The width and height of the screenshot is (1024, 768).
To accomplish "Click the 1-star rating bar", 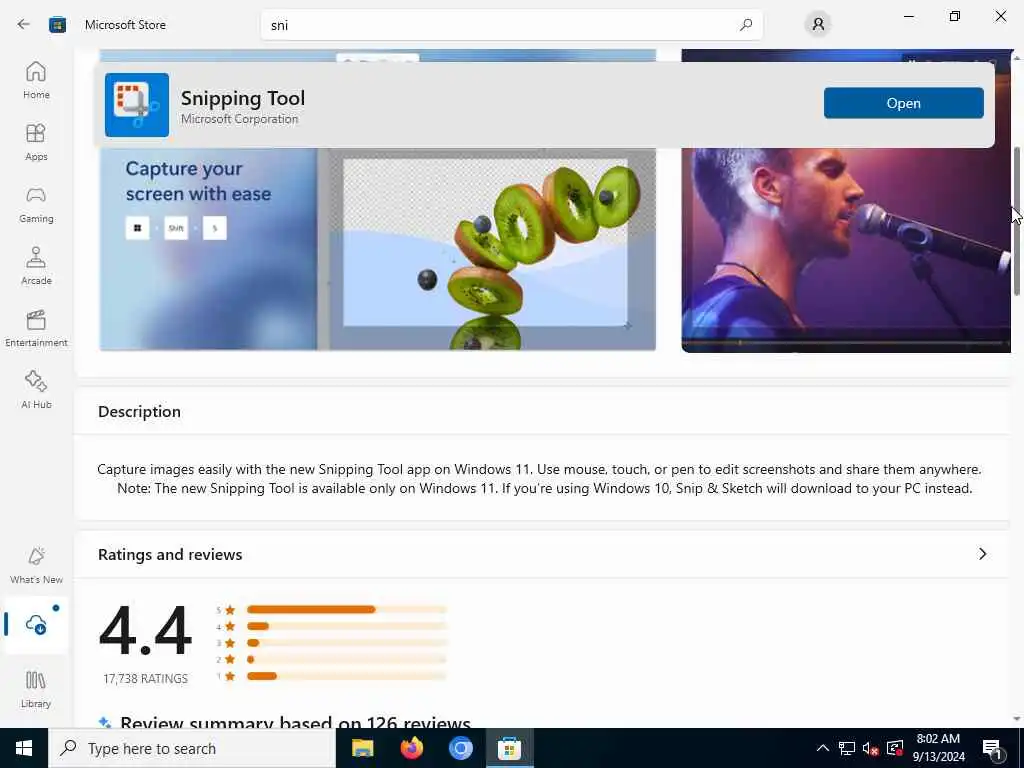I will [x=346, y=676].
